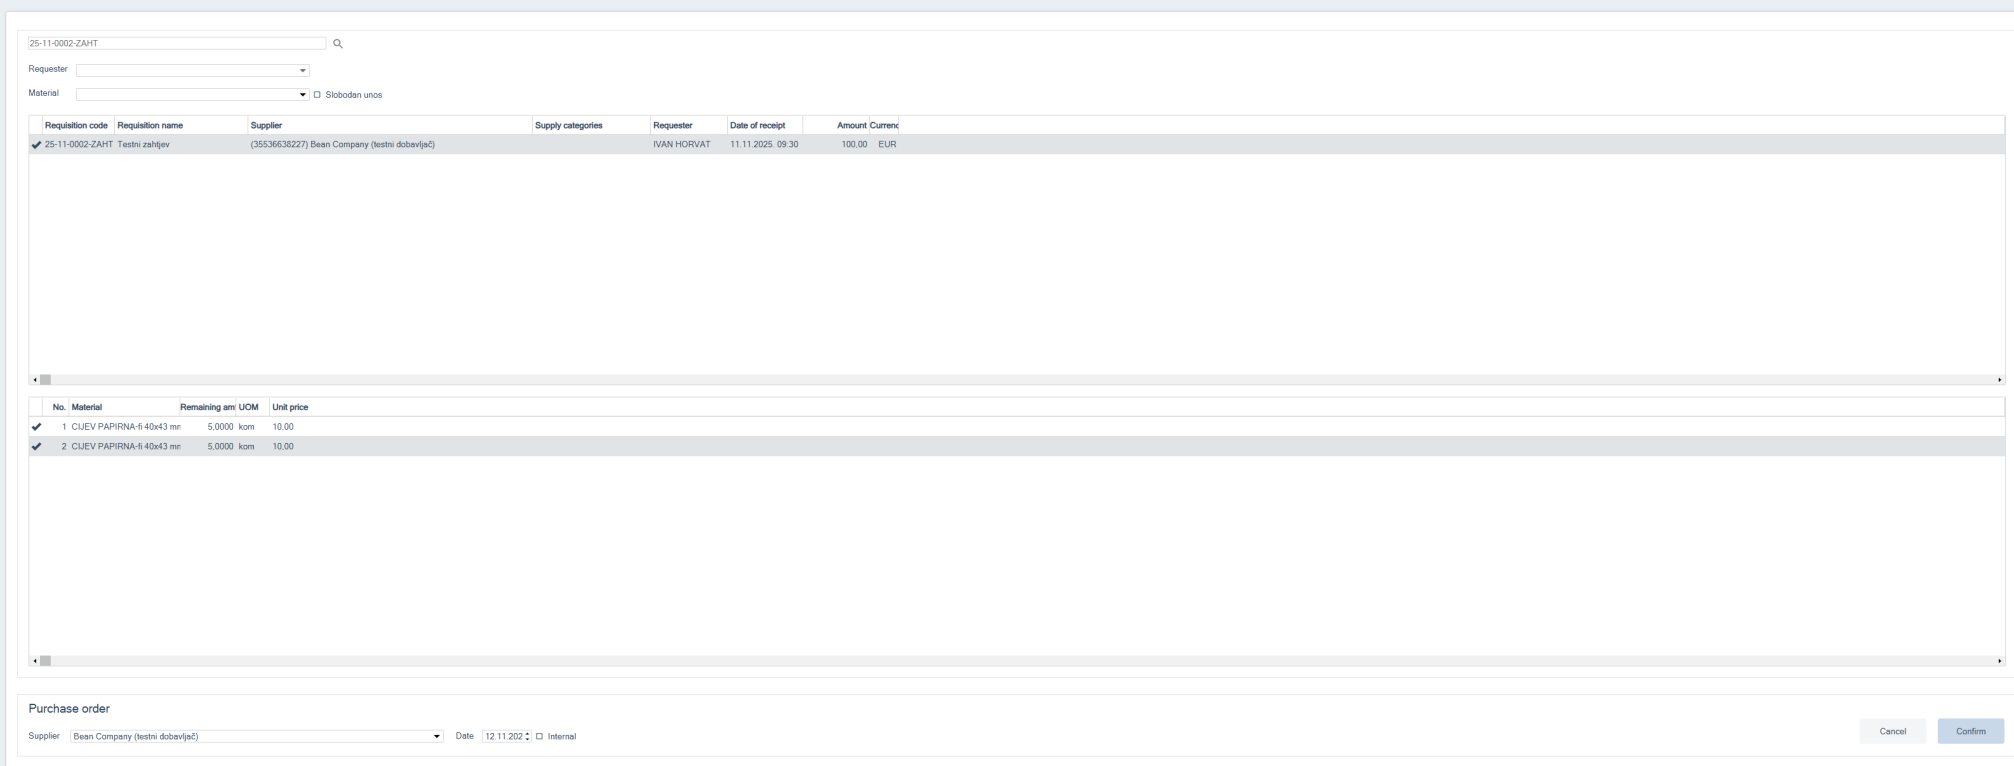Expand the Material dropdown
This screenshot has width=2014, height=766.
click(303, 95)
